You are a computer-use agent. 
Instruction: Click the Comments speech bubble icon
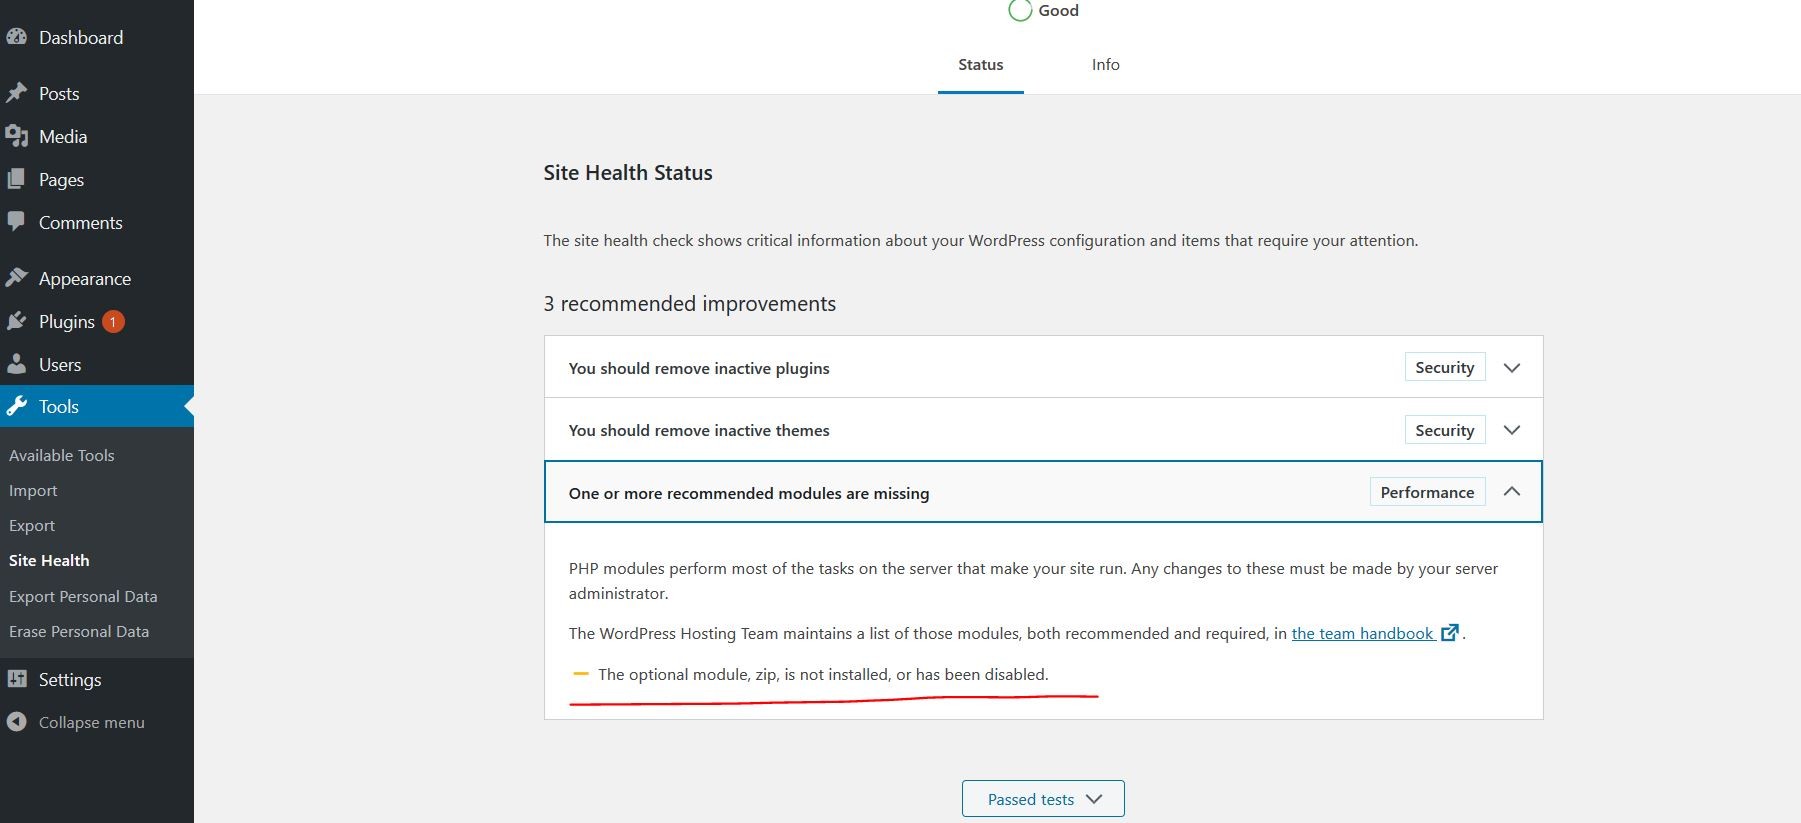coord(16,222)
